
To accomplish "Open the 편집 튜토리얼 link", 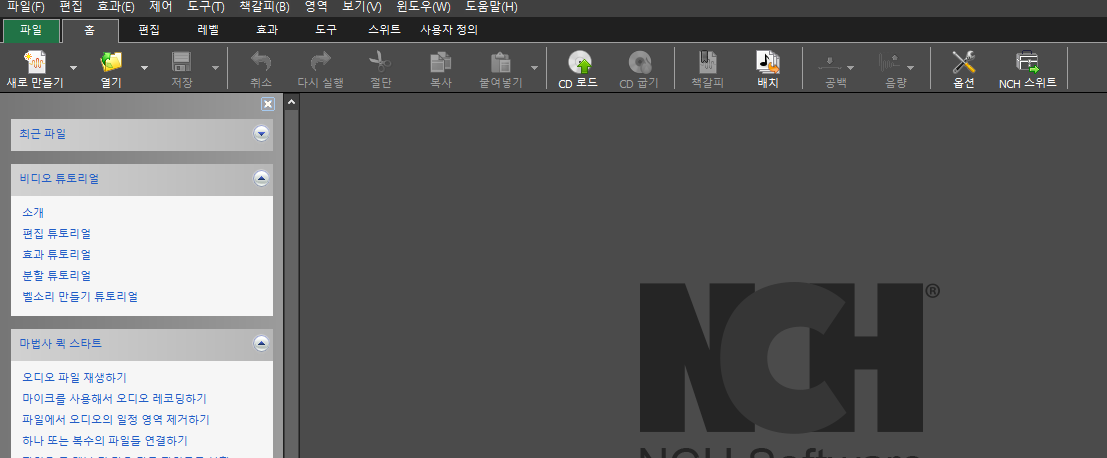I will click(x=56, y=234).
